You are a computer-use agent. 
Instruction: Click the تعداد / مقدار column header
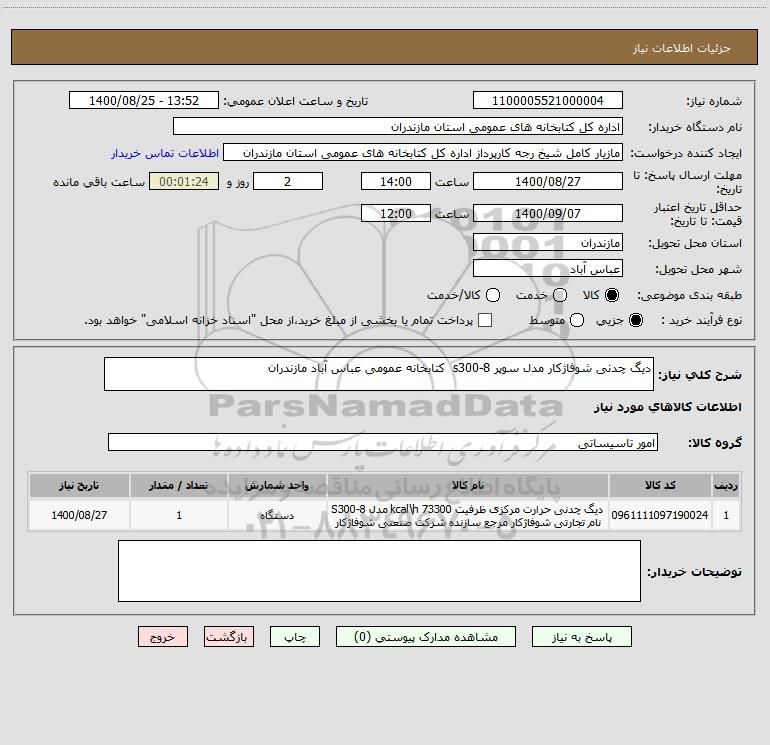[x=179, y=485]
